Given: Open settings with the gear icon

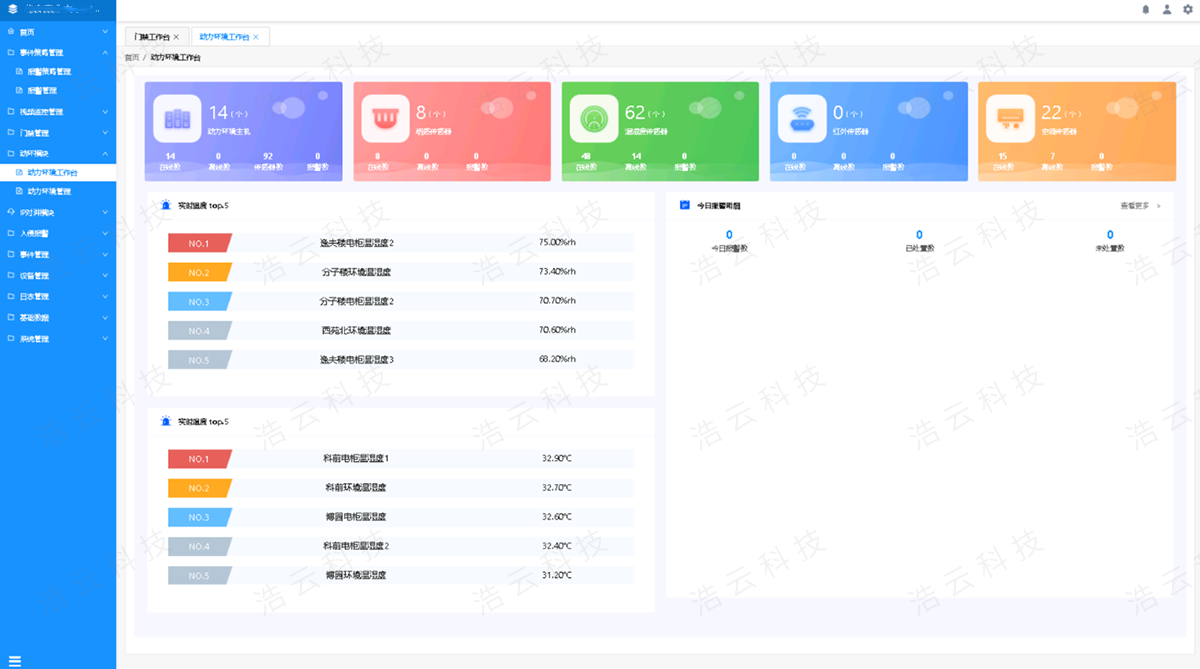Looking at the screenshot, I should click(x=1188, y=10).
